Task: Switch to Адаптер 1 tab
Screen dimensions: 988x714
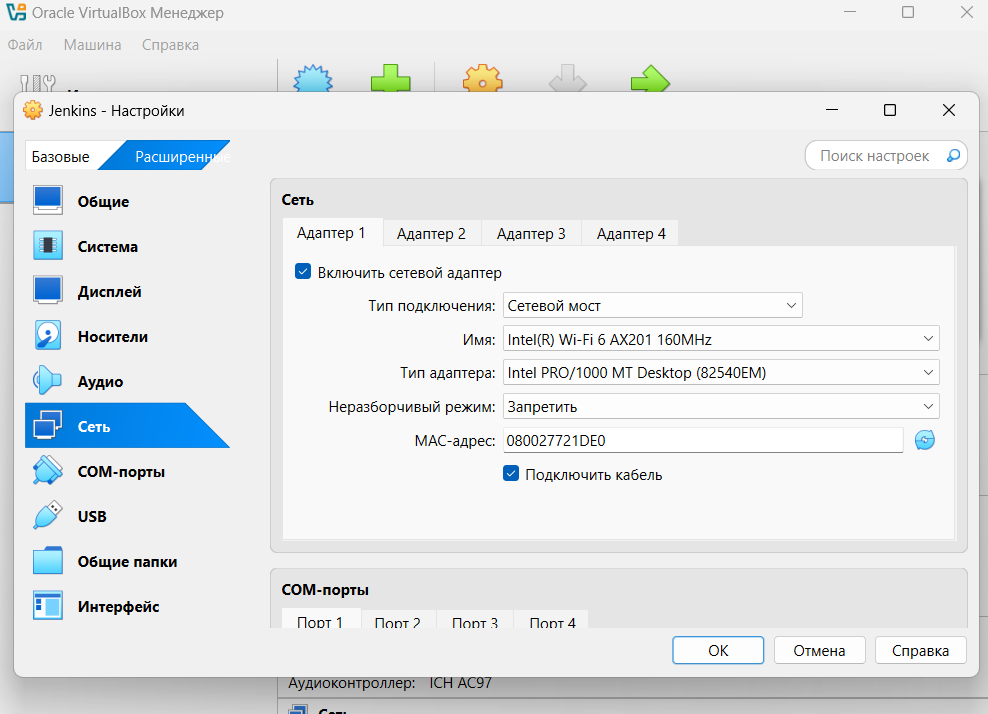Action: (x=331, y=233)
